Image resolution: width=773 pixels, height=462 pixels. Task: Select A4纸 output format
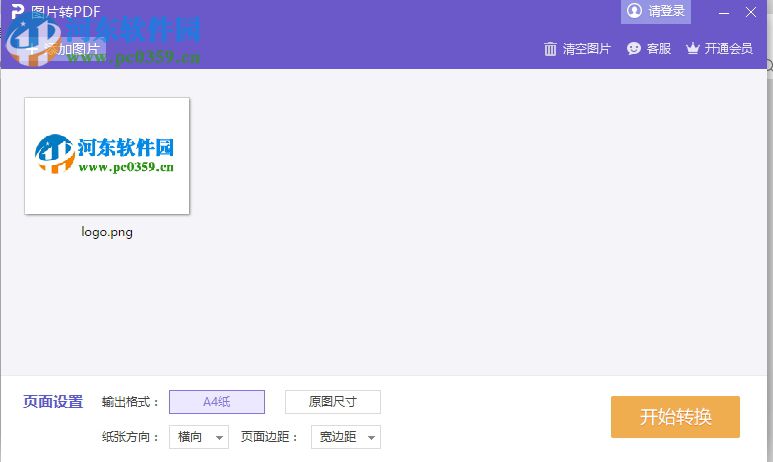point(217,402)
